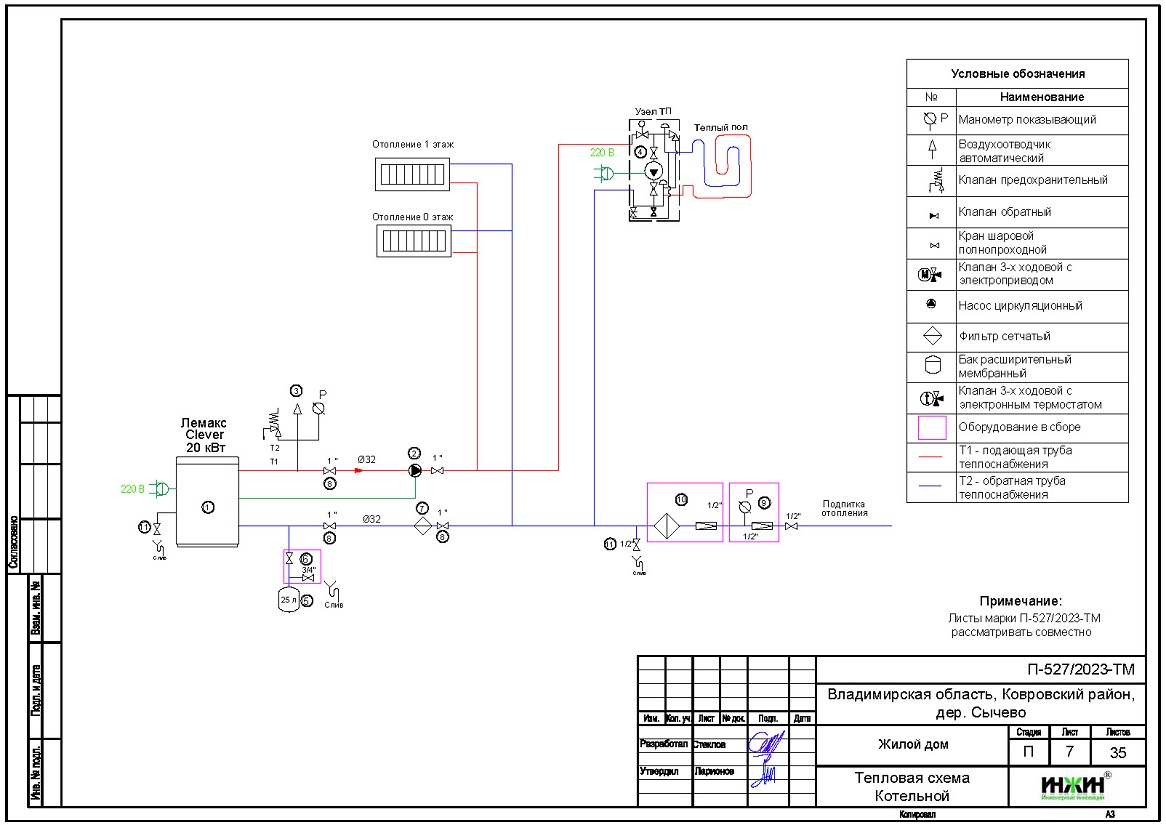The image size is (1166, 825).
Task: Click the Лемакс Clever boiler body
Action: point(208,501)
